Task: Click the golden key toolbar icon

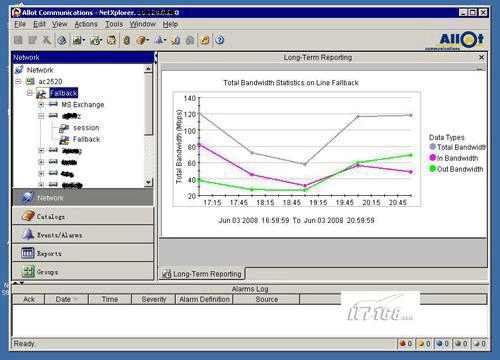Action: (x=205, y=40)
